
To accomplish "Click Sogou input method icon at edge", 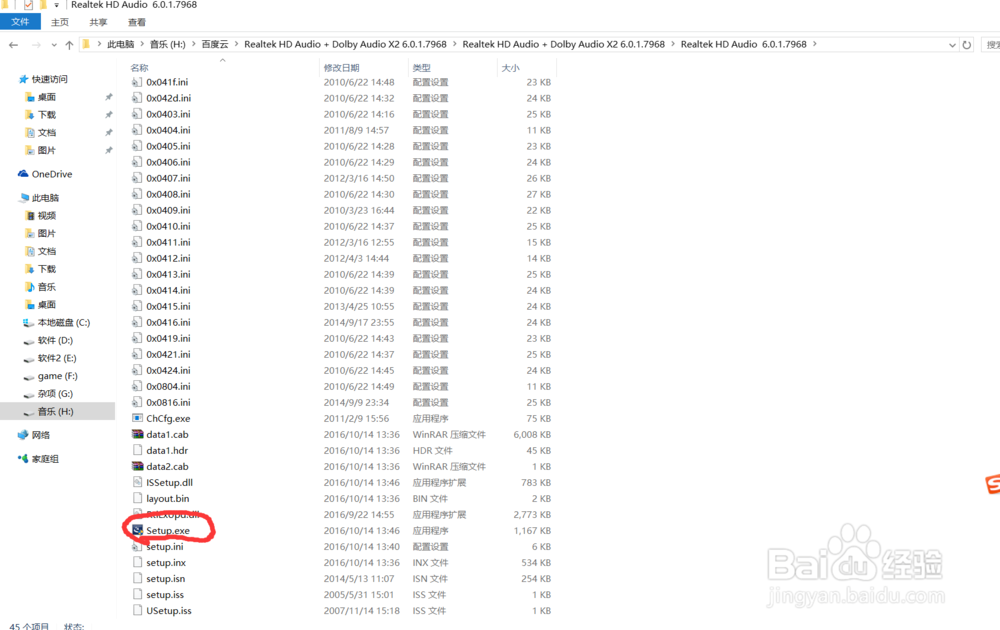I will click(992, 484).
